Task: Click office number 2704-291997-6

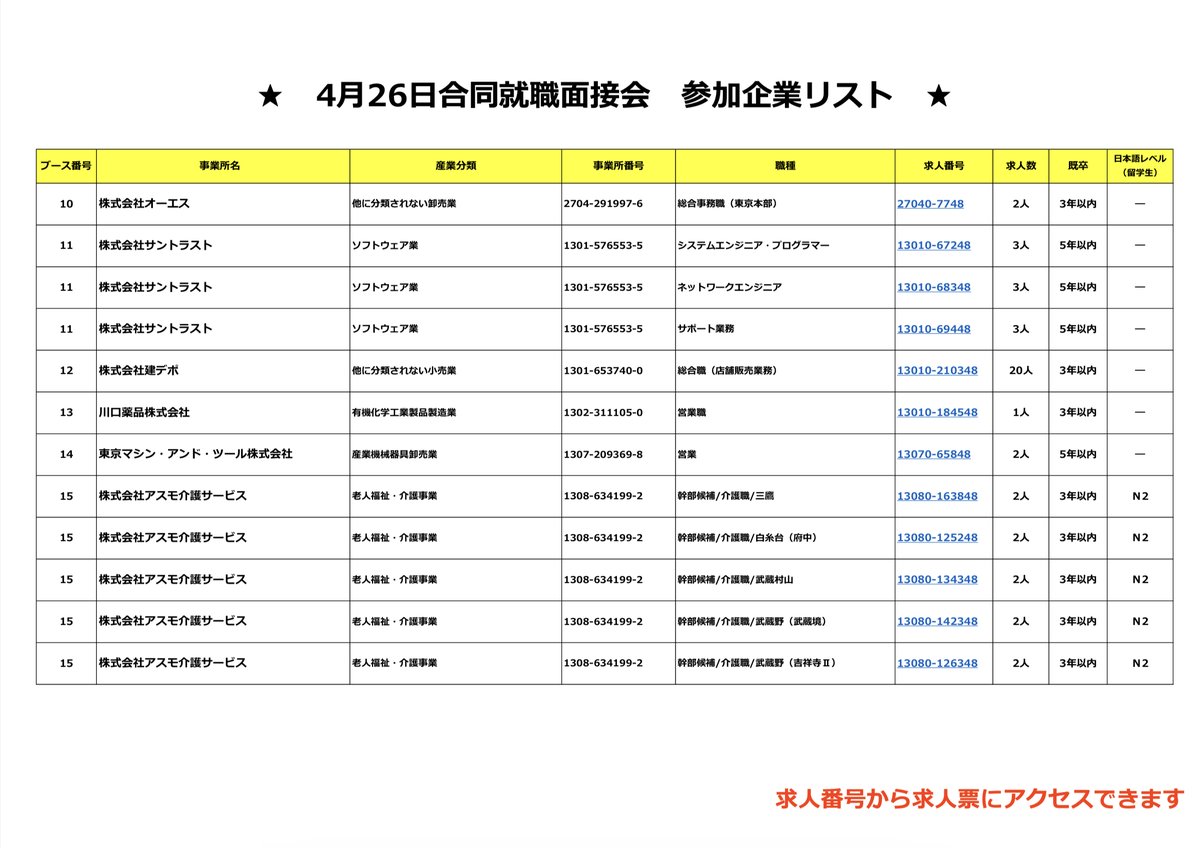Action: (x=603, y=204)
